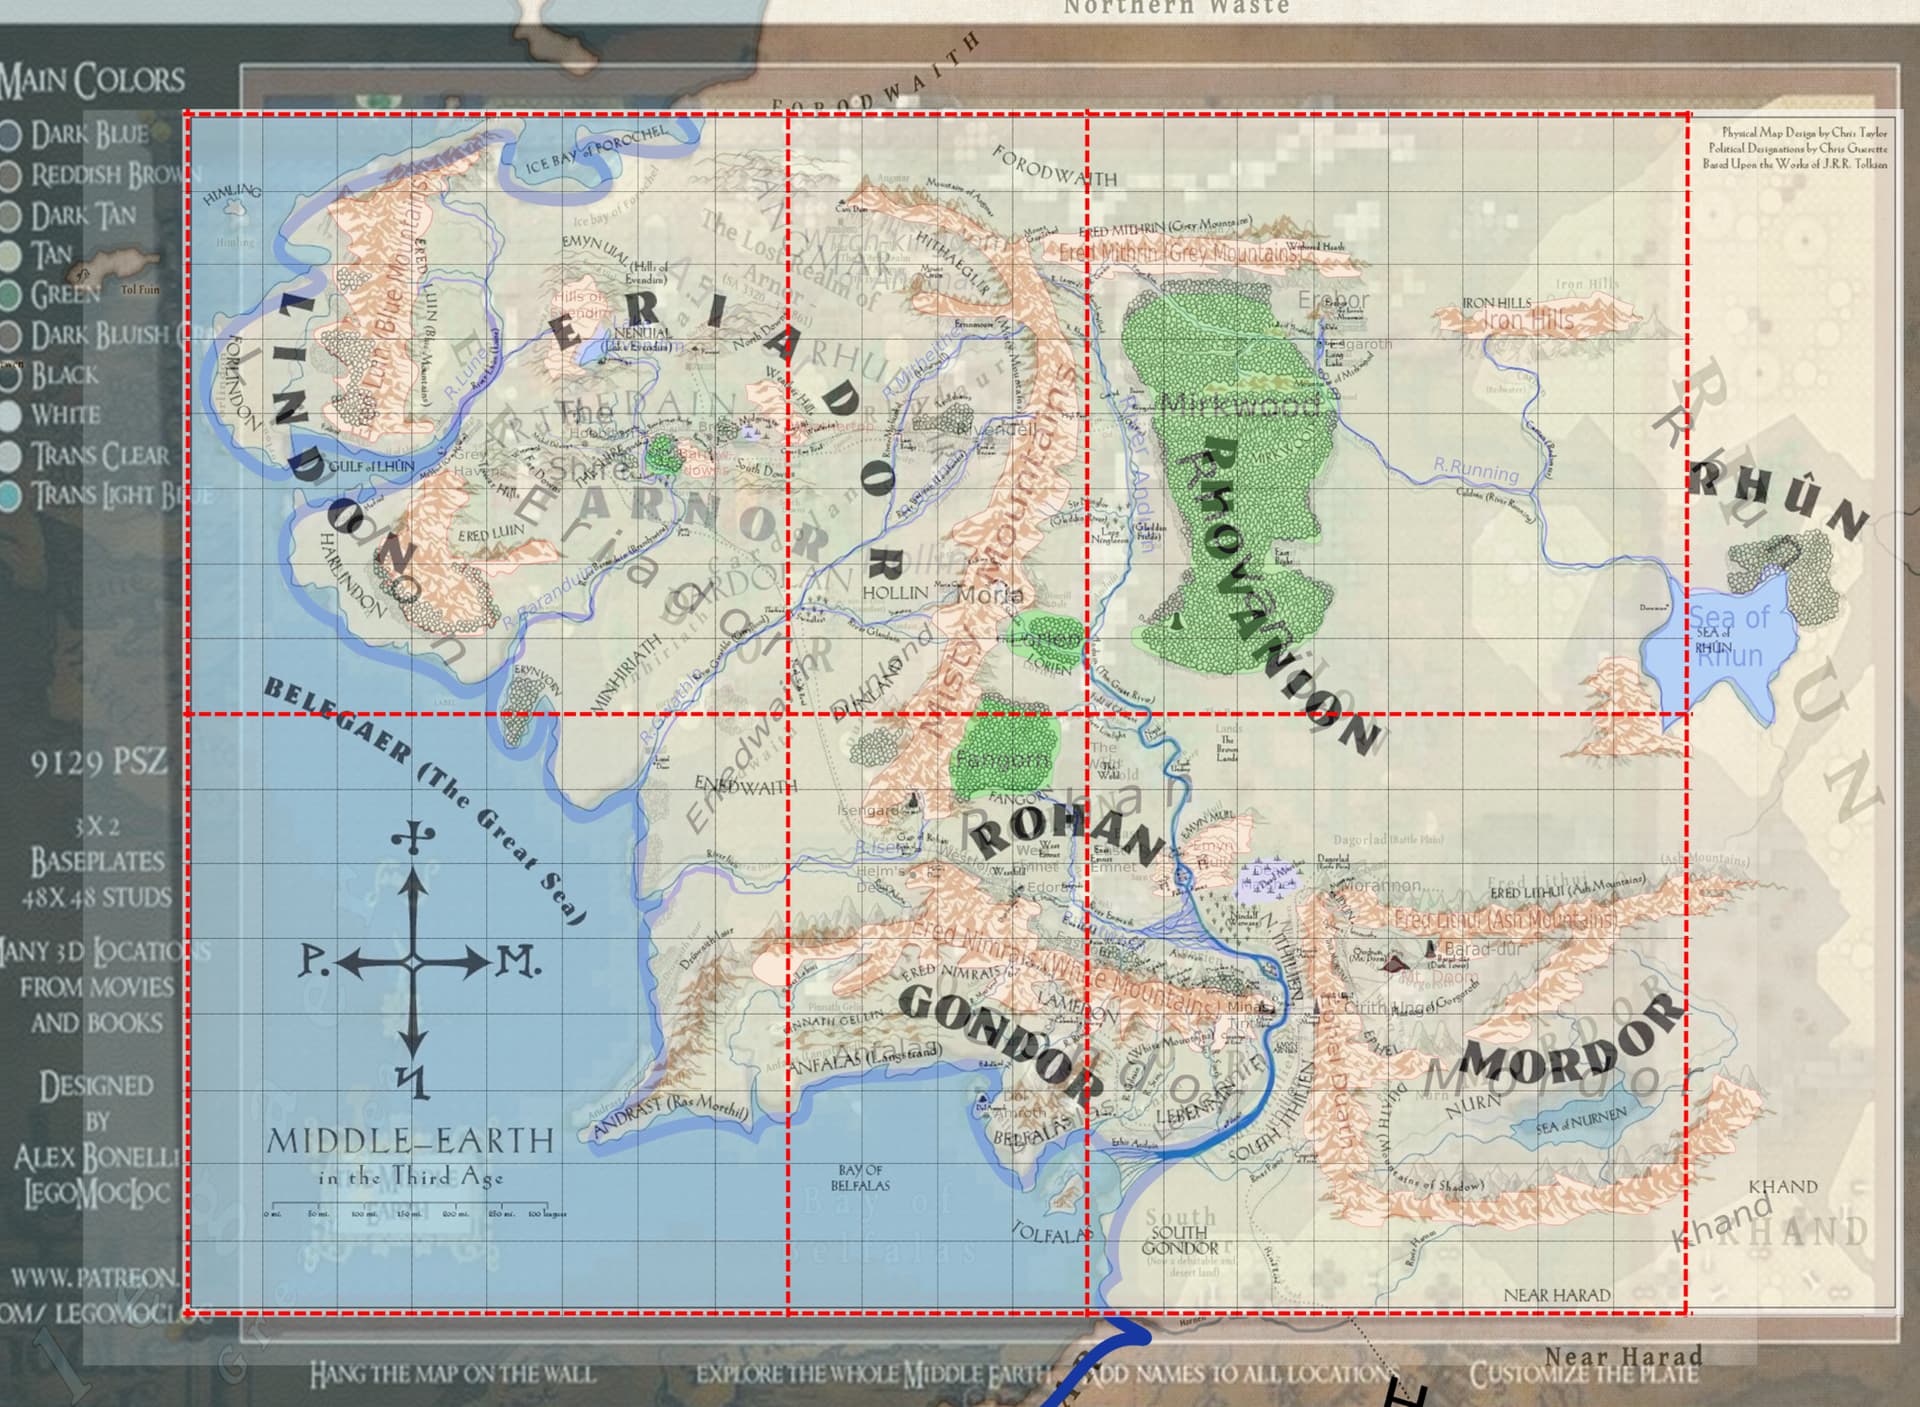Click the 'Physical Map Design by Chris Taylor' credit
The height and width of the screenshot is (1407, 1920).
tap(1804, 132)
